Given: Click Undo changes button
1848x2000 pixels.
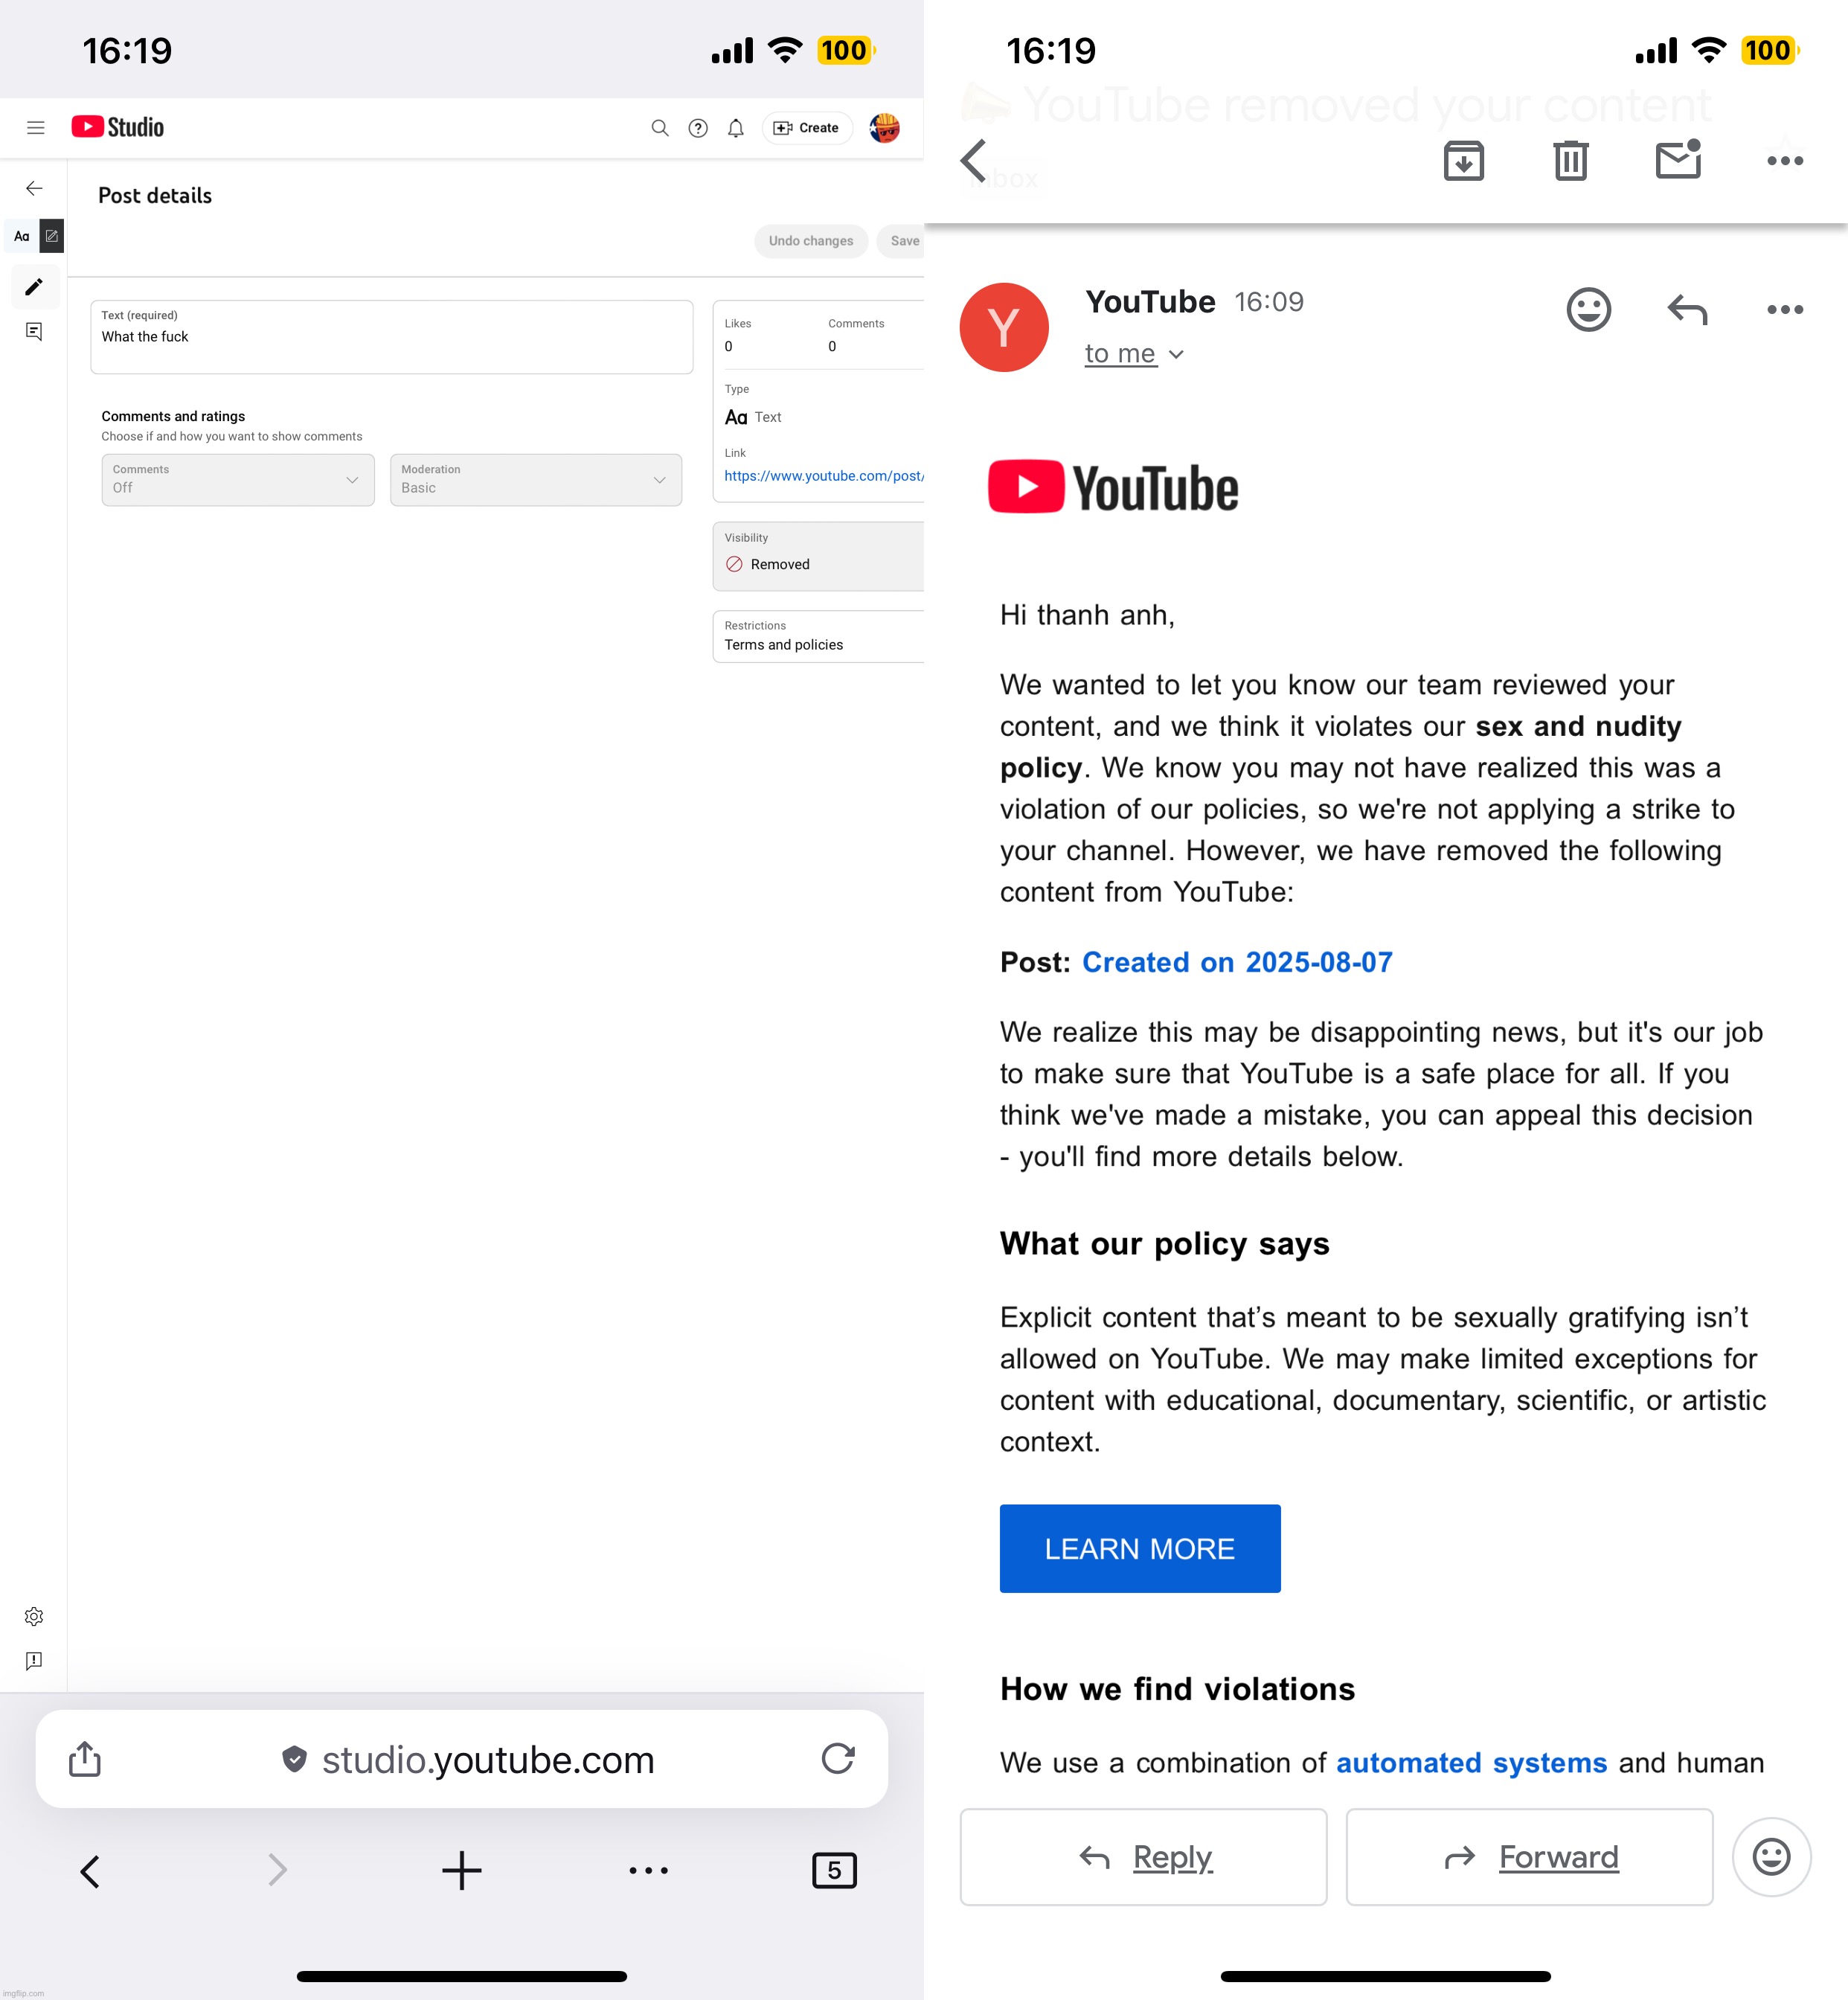Looking at the screenshot, I should 811,241.
